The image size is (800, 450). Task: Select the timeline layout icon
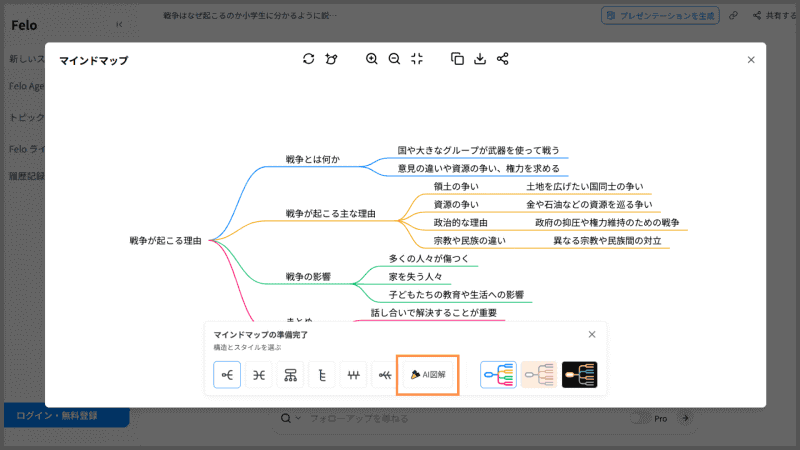click(354, 375)
